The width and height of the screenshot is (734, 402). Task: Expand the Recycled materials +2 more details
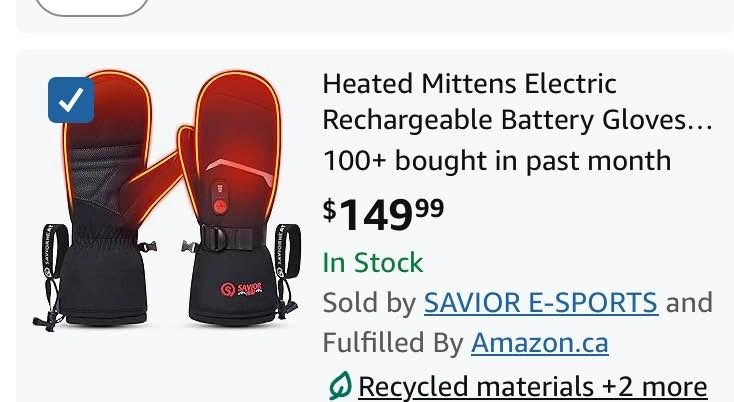tap(533, 387)
